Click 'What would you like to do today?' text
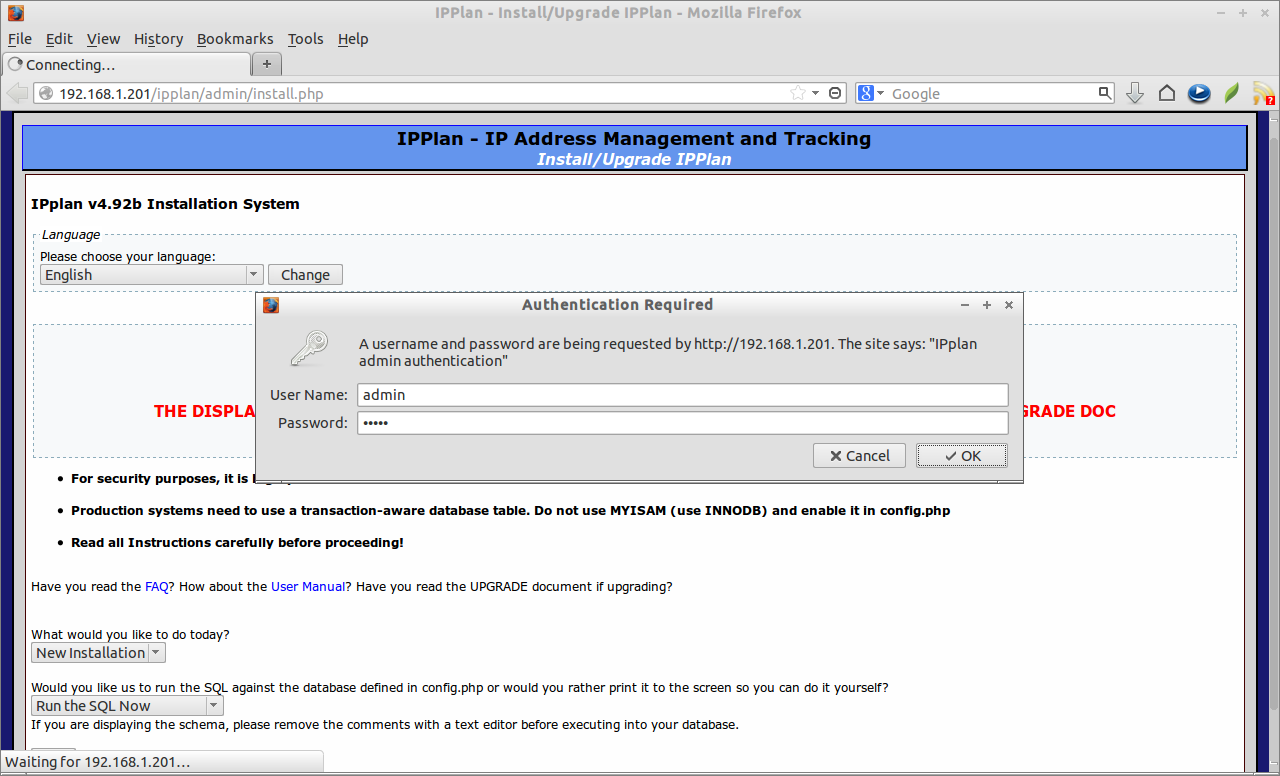The image size is (1280, 776). coord(130,635)
